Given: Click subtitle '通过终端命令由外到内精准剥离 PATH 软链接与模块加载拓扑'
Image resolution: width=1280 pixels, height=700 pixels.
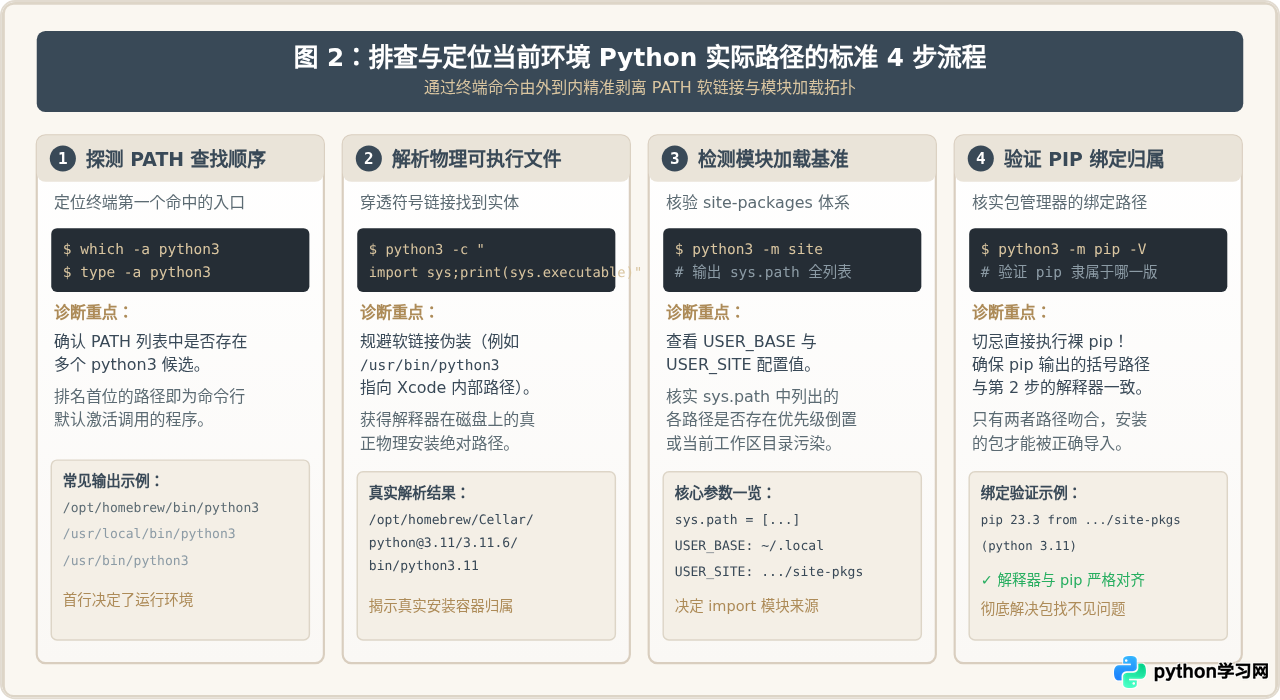Looking at the screenshot, I should point(640,87).
